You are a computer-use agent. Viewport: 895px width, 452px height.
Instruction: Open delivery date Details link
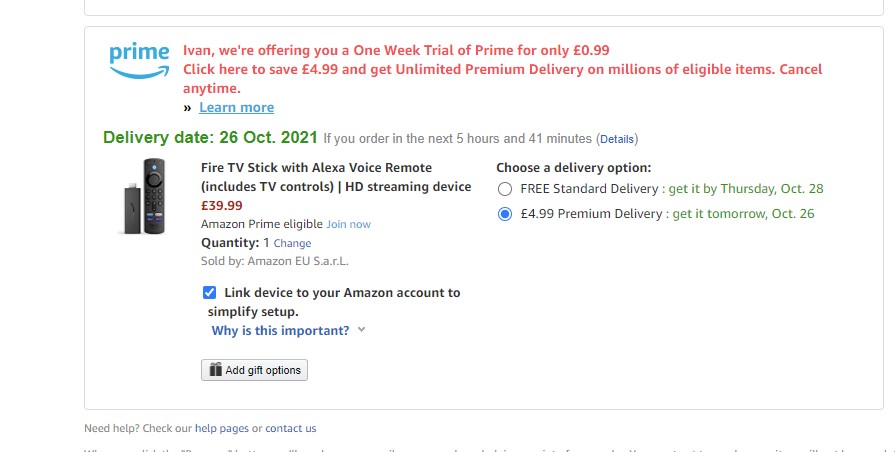point(616,139)
